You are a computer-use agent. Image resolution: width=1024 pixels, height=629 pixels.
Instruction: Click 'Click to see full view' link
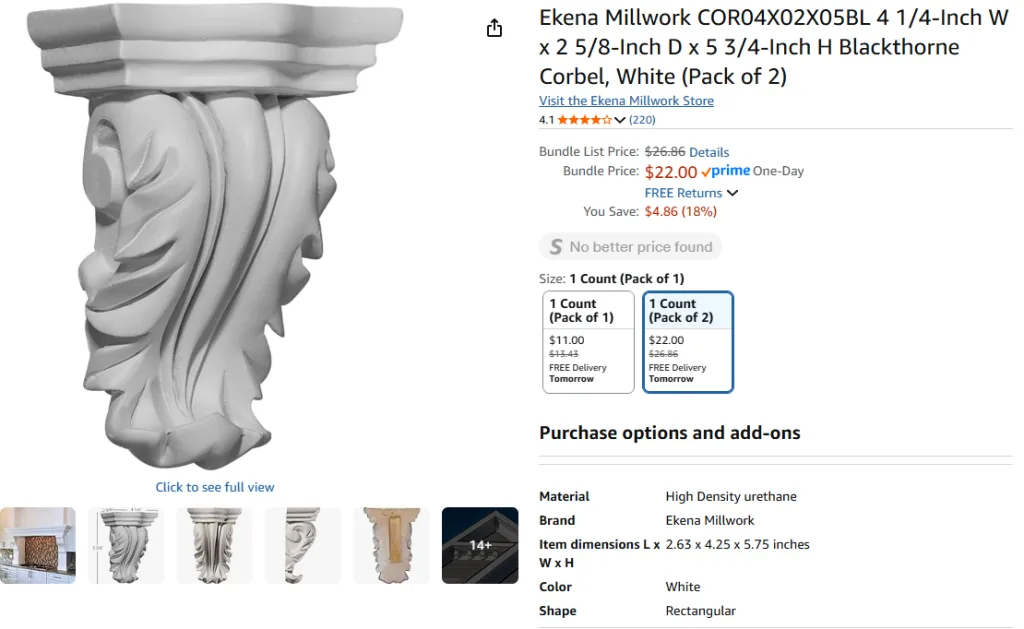tap(215, 487)
